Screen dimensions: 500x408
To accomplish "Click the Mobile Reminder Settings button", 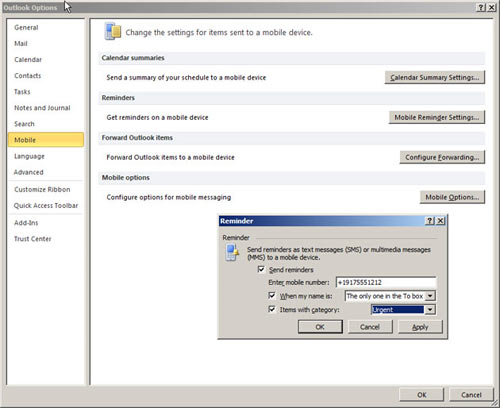I will pyautogui.click(x=437, y=117).
